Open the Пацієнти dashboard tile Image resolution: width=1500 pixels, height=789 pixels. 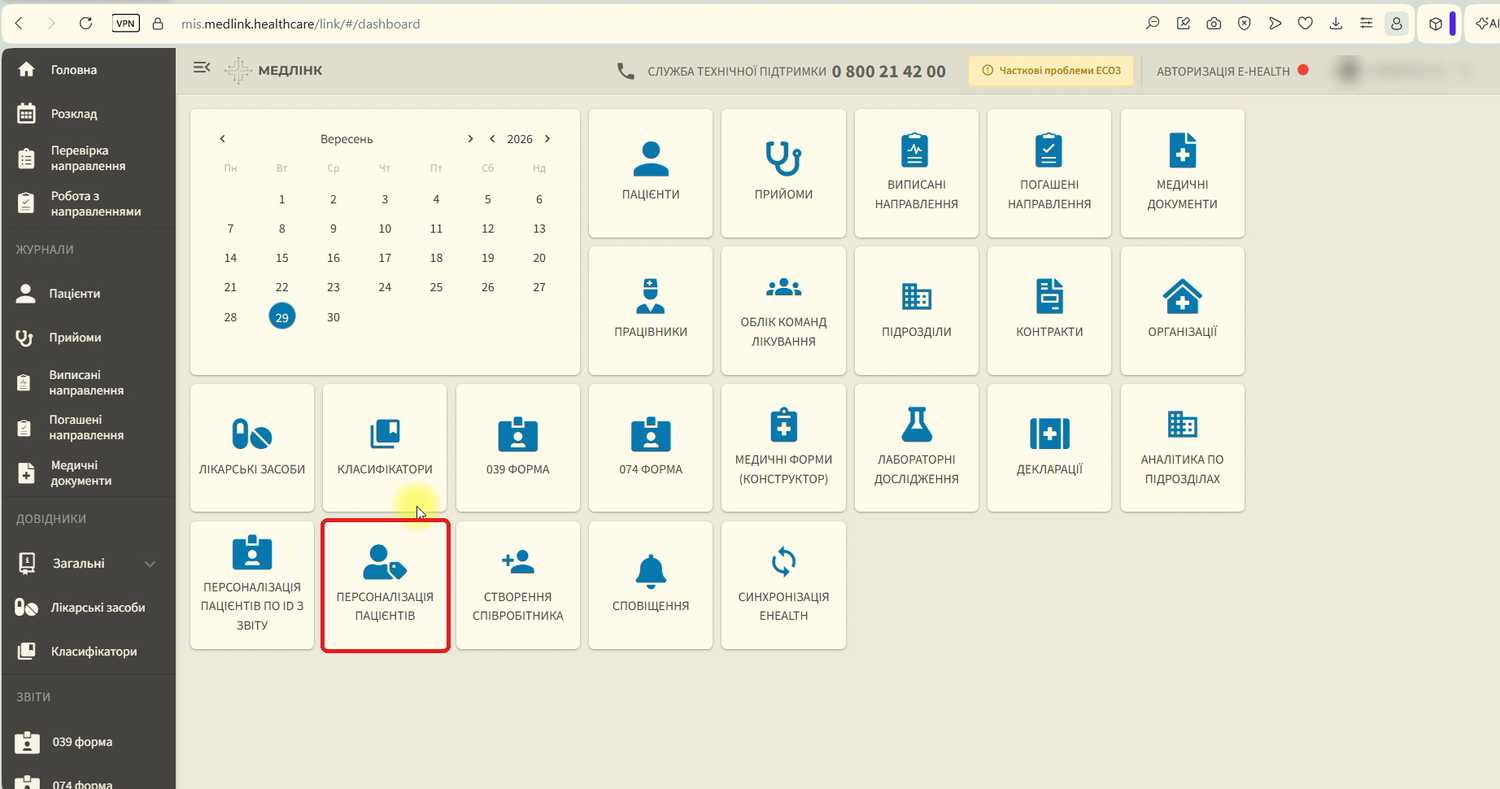(650, 173)
